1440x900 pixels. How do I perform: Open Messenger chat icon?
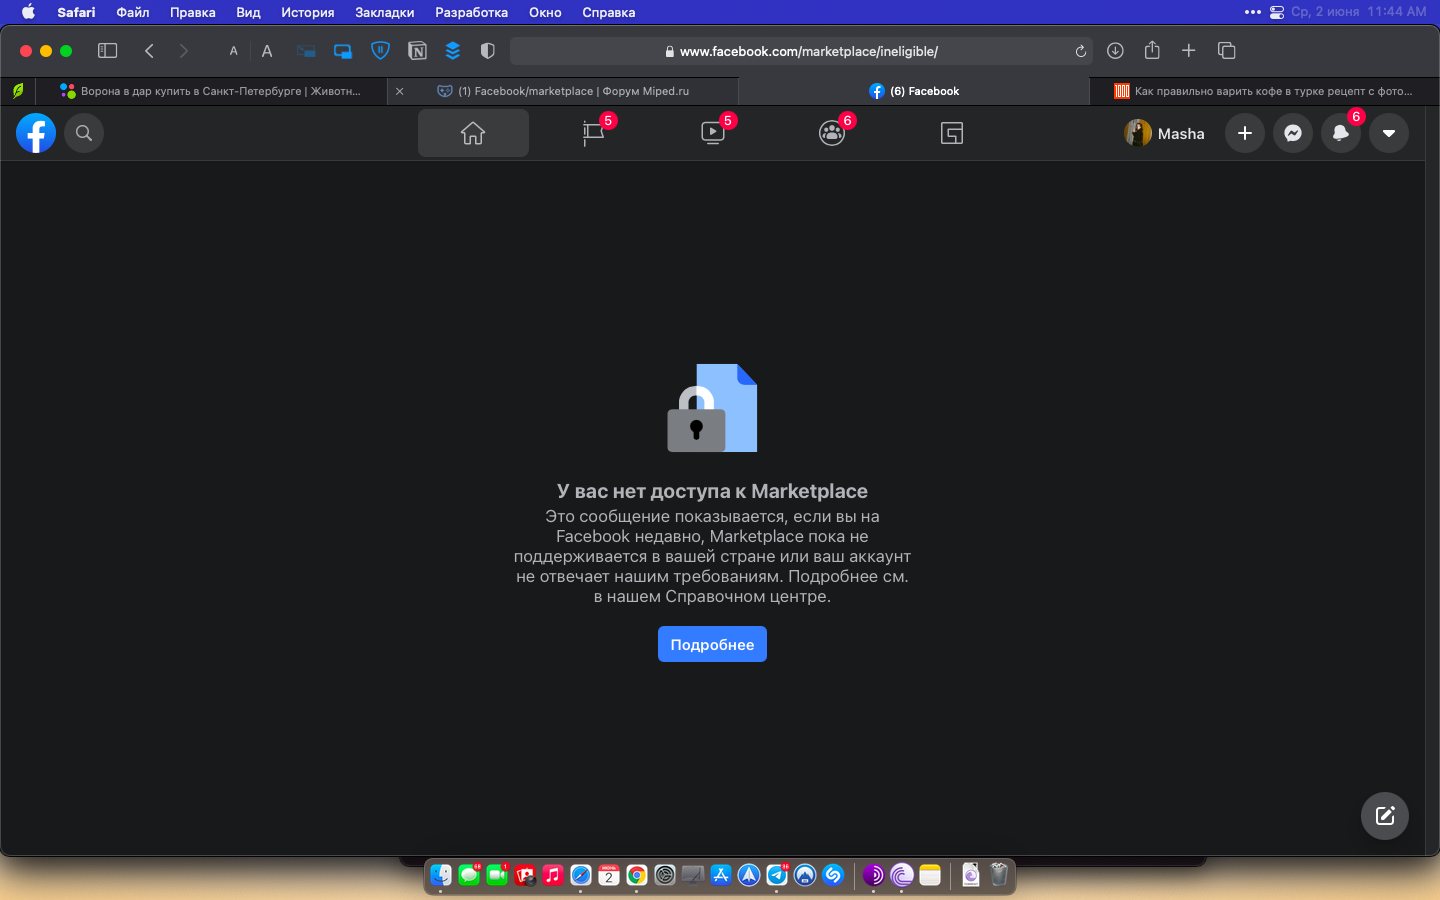click(1293, 133)
